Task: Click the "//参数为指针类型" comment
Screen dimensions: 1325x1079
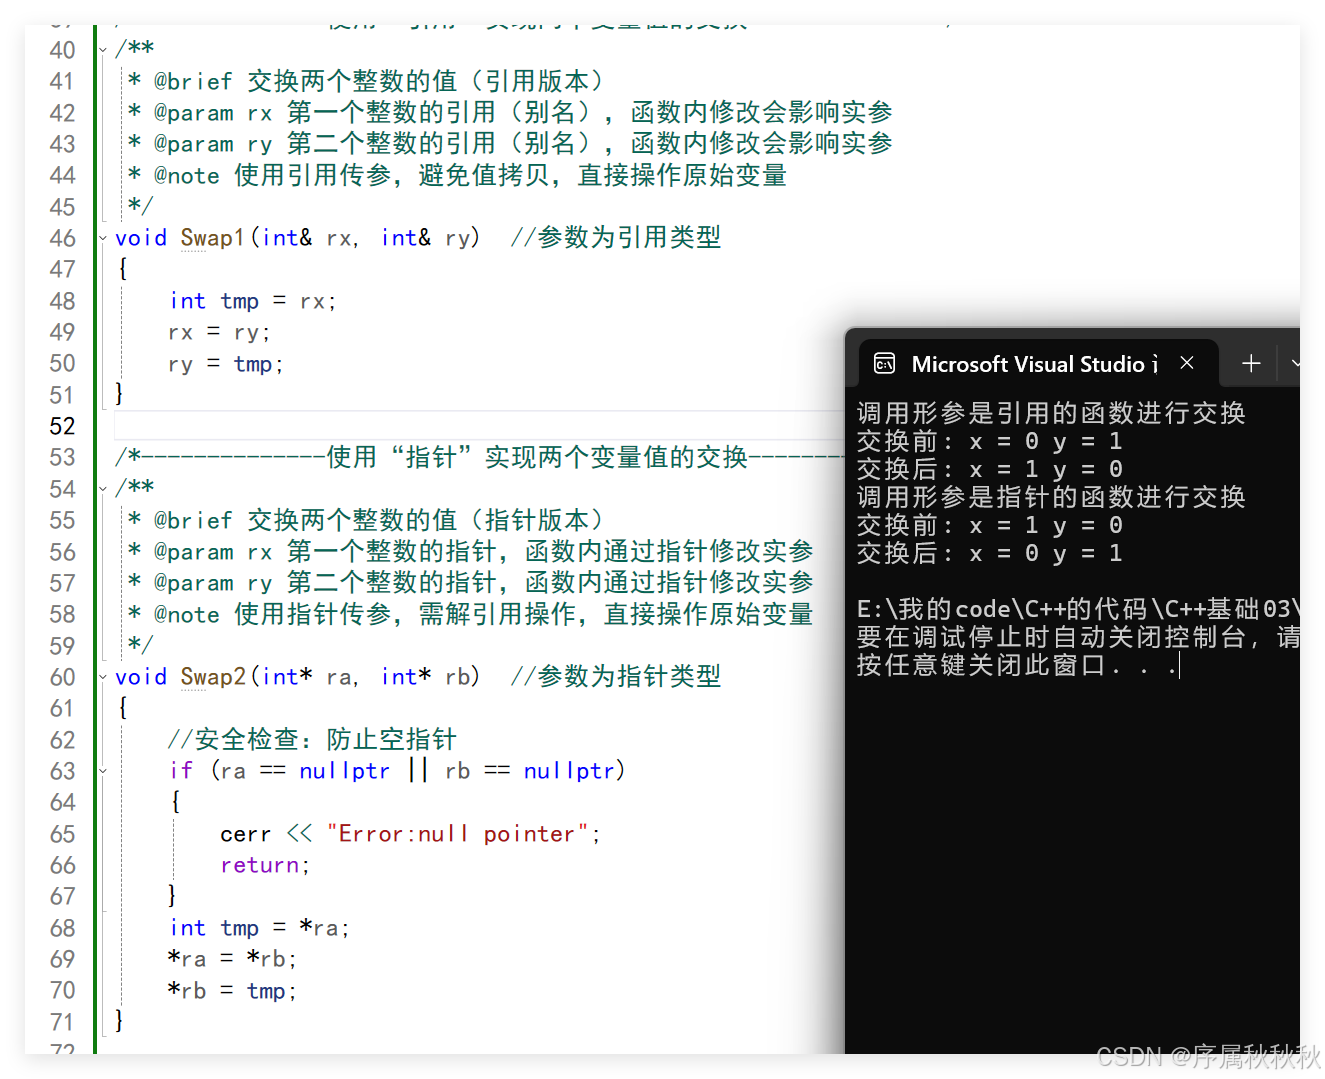Action: click(616, 677)
